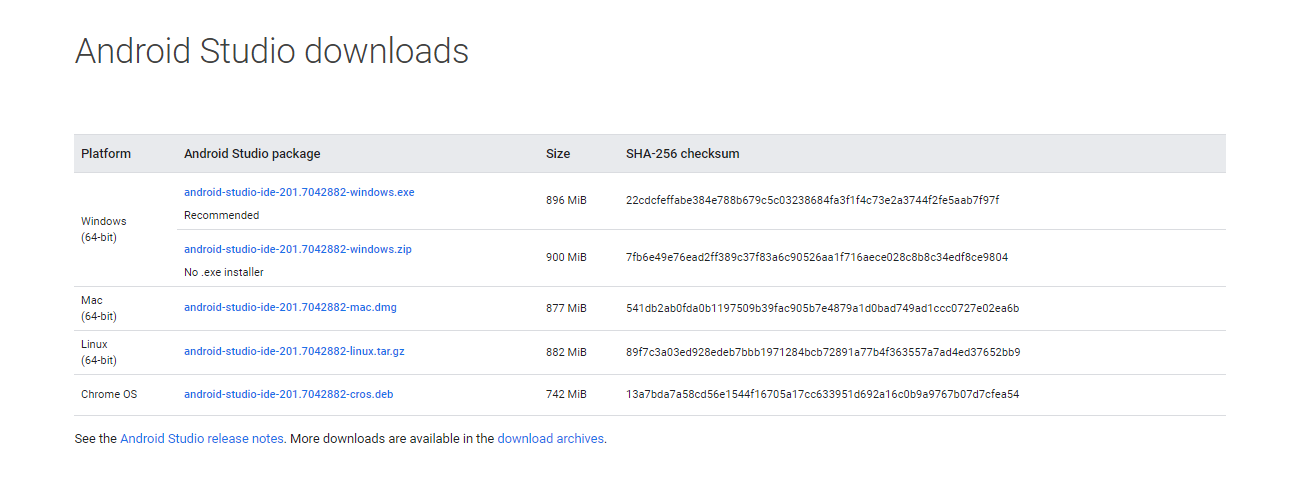Click the 877 MiB size value

coord(566,308)
